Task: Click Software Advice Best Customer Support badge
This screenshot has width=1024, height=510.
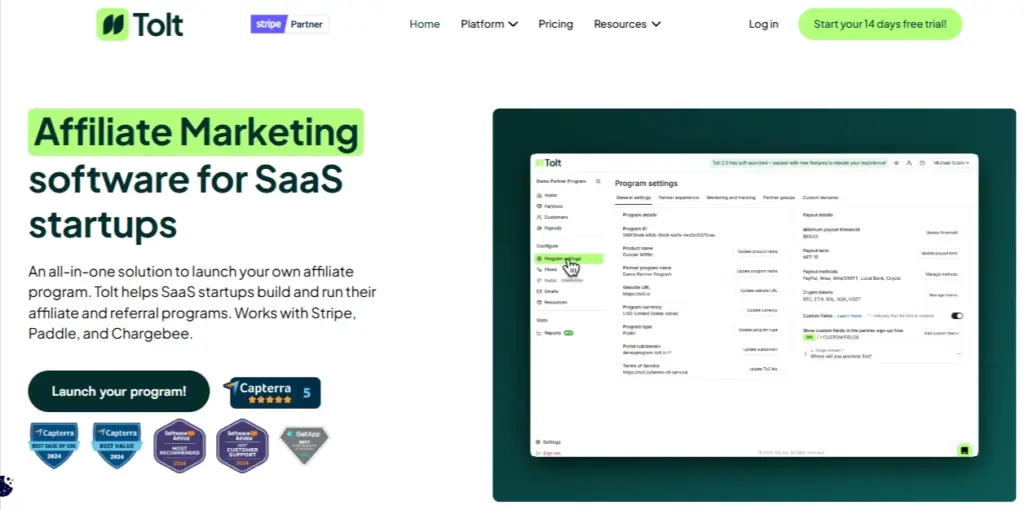Action: click(x=242, y=445)
